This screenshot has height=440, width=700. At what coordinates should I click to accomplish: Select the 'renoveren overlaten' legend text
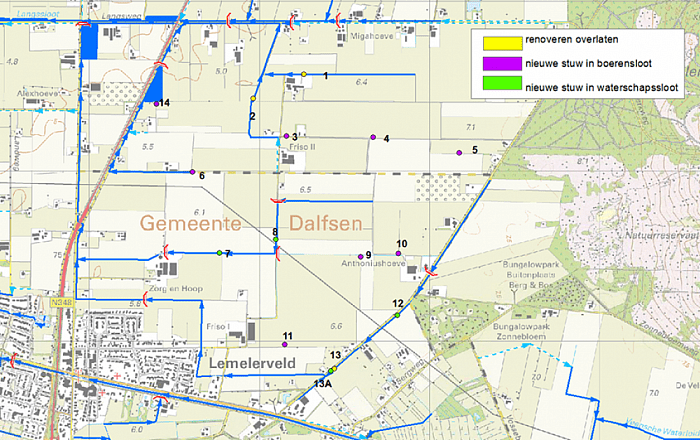(571, 40)
